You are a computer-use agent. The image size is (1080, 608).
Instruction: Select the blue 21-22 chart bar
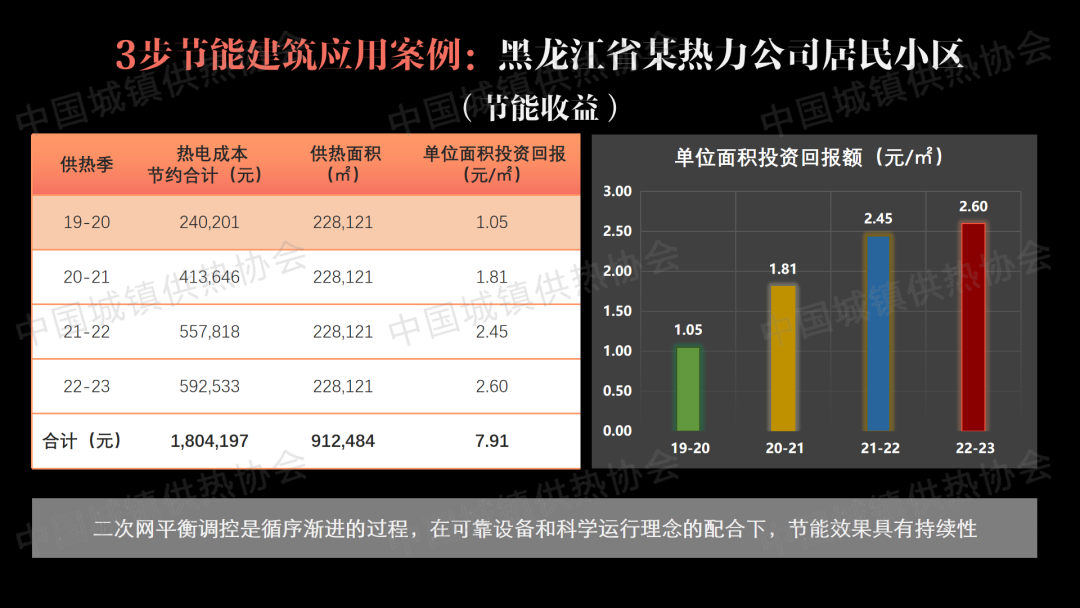(x=879, y=333)
